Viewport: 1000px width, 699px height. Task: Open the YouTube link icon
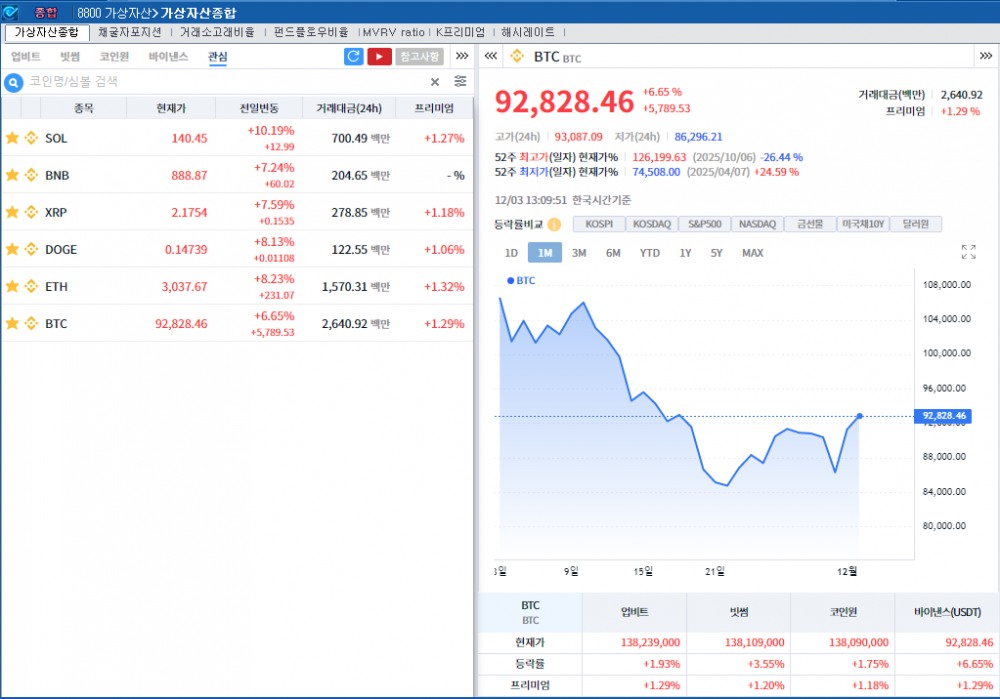378,57
